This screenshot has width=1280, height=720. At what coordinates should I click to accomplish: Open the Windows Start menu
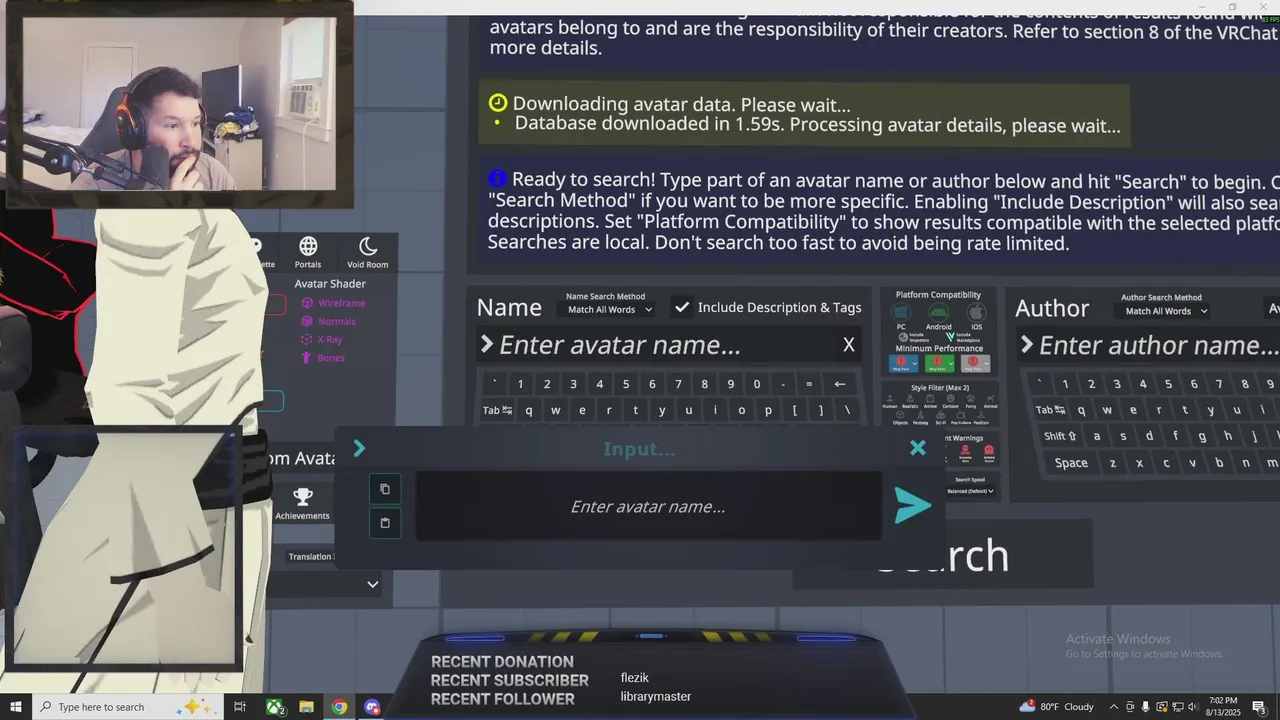pos(15,707)
